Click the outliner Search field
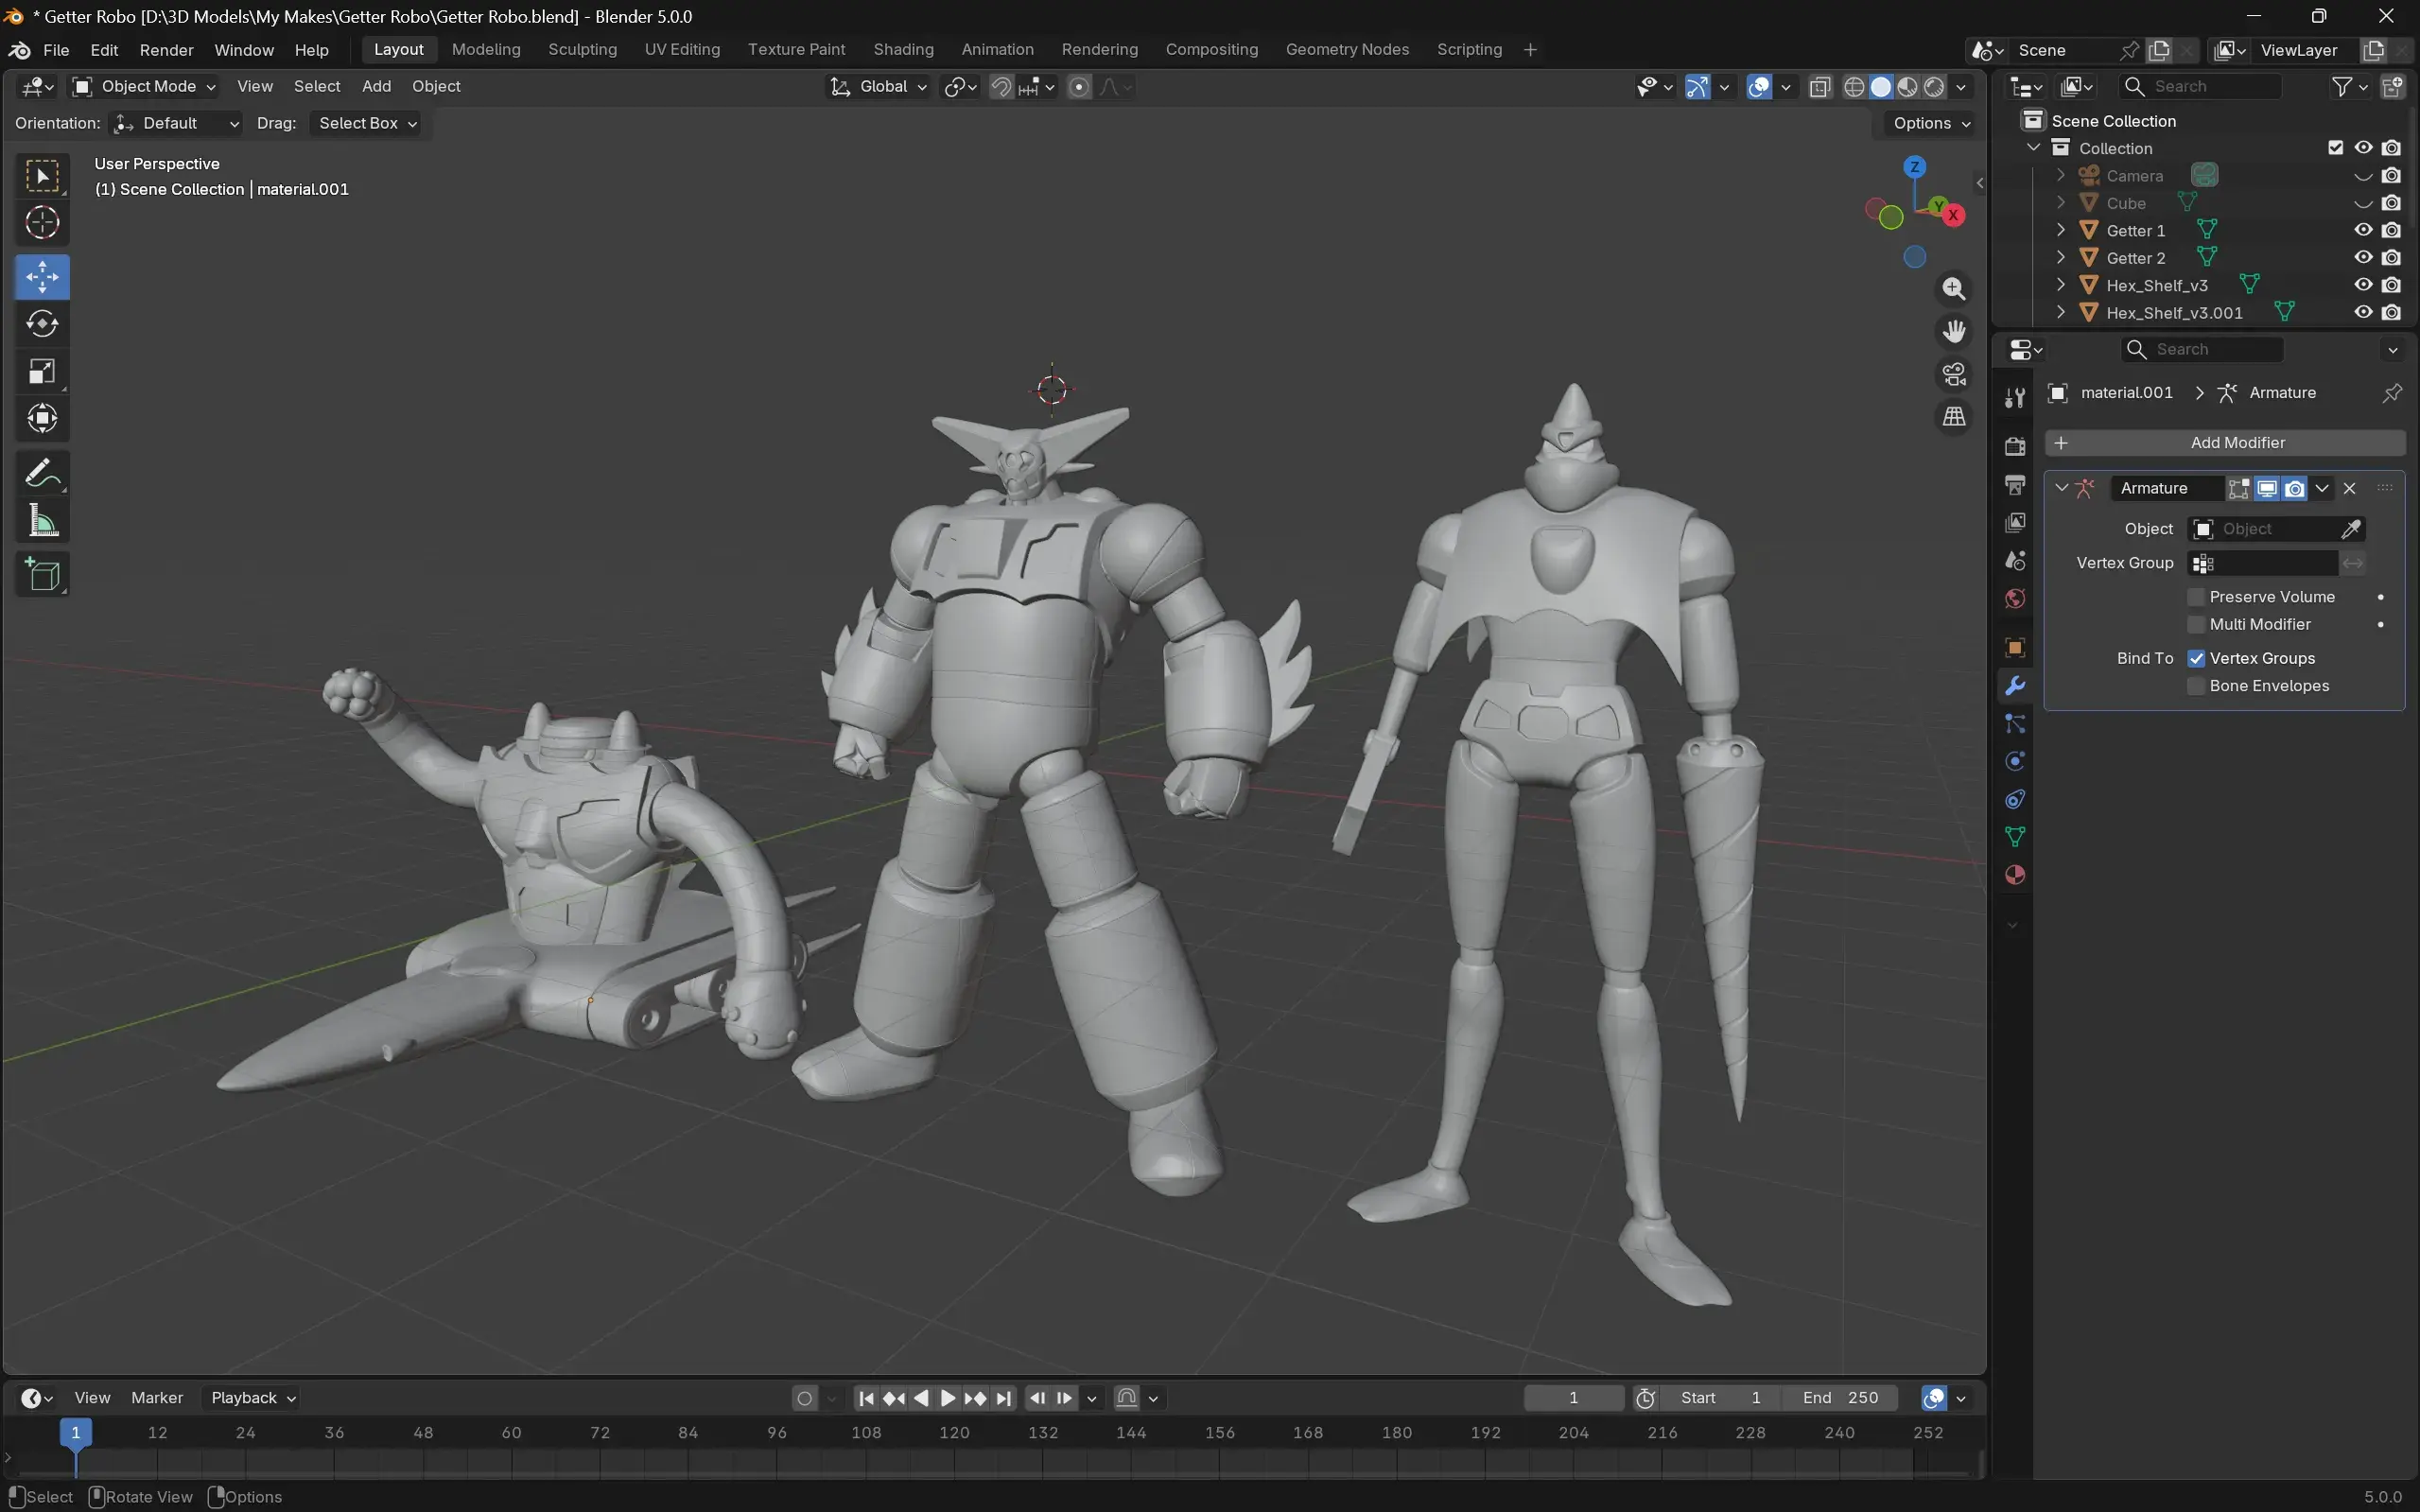 pos(2202,87)
